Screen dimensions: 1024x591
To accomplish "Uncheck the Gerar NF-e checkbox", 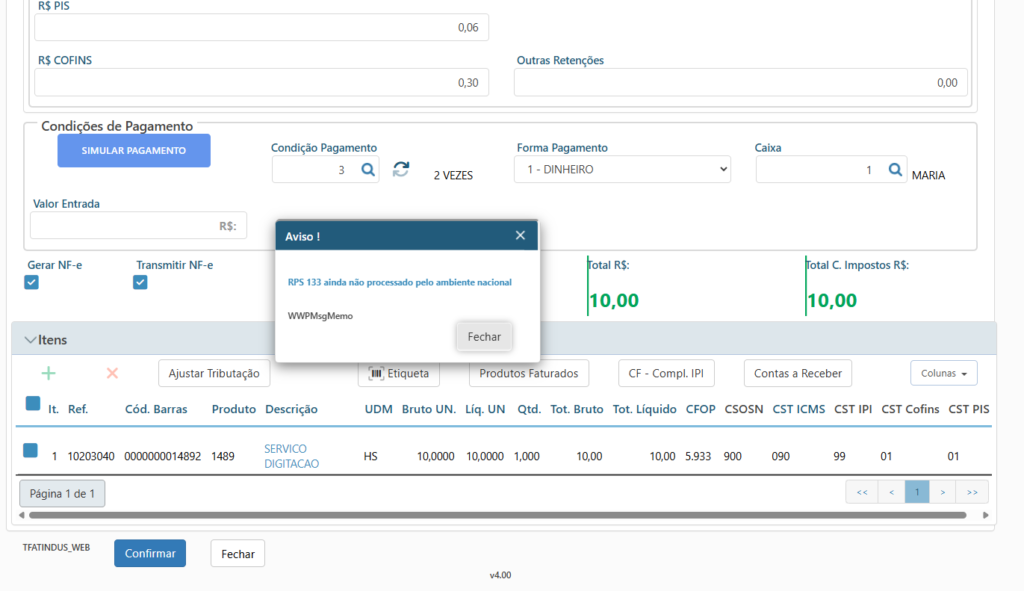I will coord(32,283).
